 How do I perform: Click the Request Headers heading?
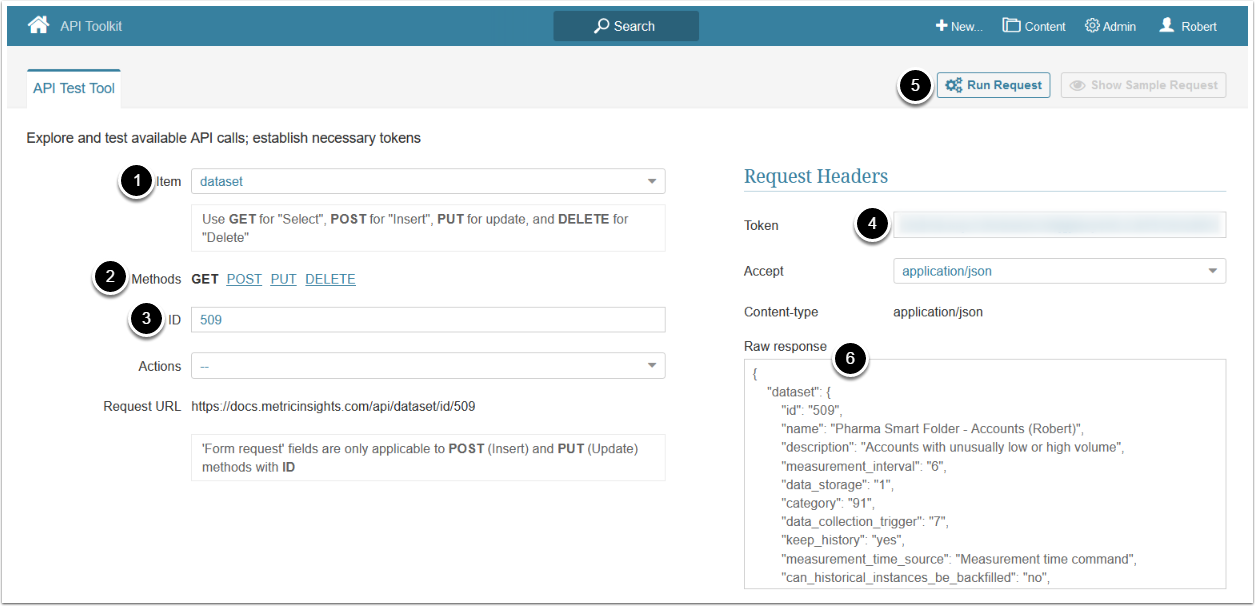tap(816, 176)
